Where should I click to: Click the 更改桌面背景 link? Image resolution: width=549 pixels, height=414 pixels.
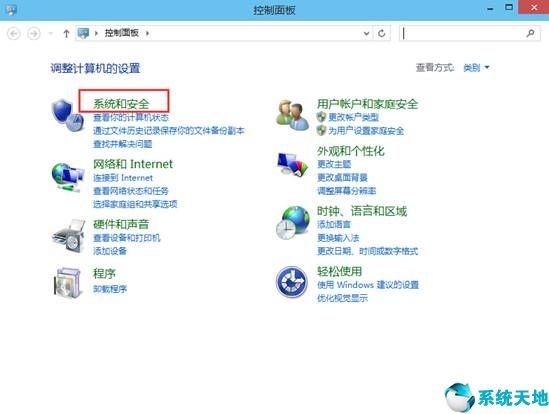pos(342,177)
